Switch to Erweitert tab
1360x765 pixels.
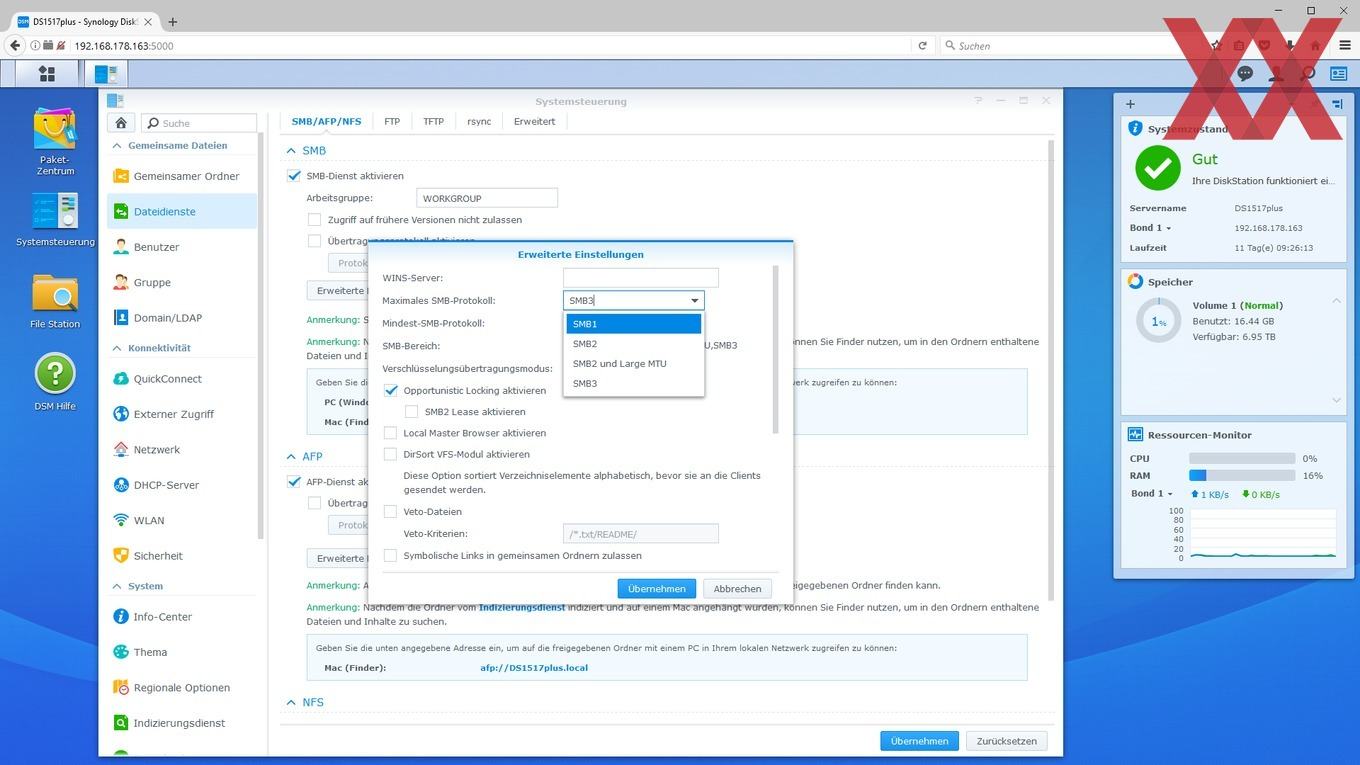point(534,121)
